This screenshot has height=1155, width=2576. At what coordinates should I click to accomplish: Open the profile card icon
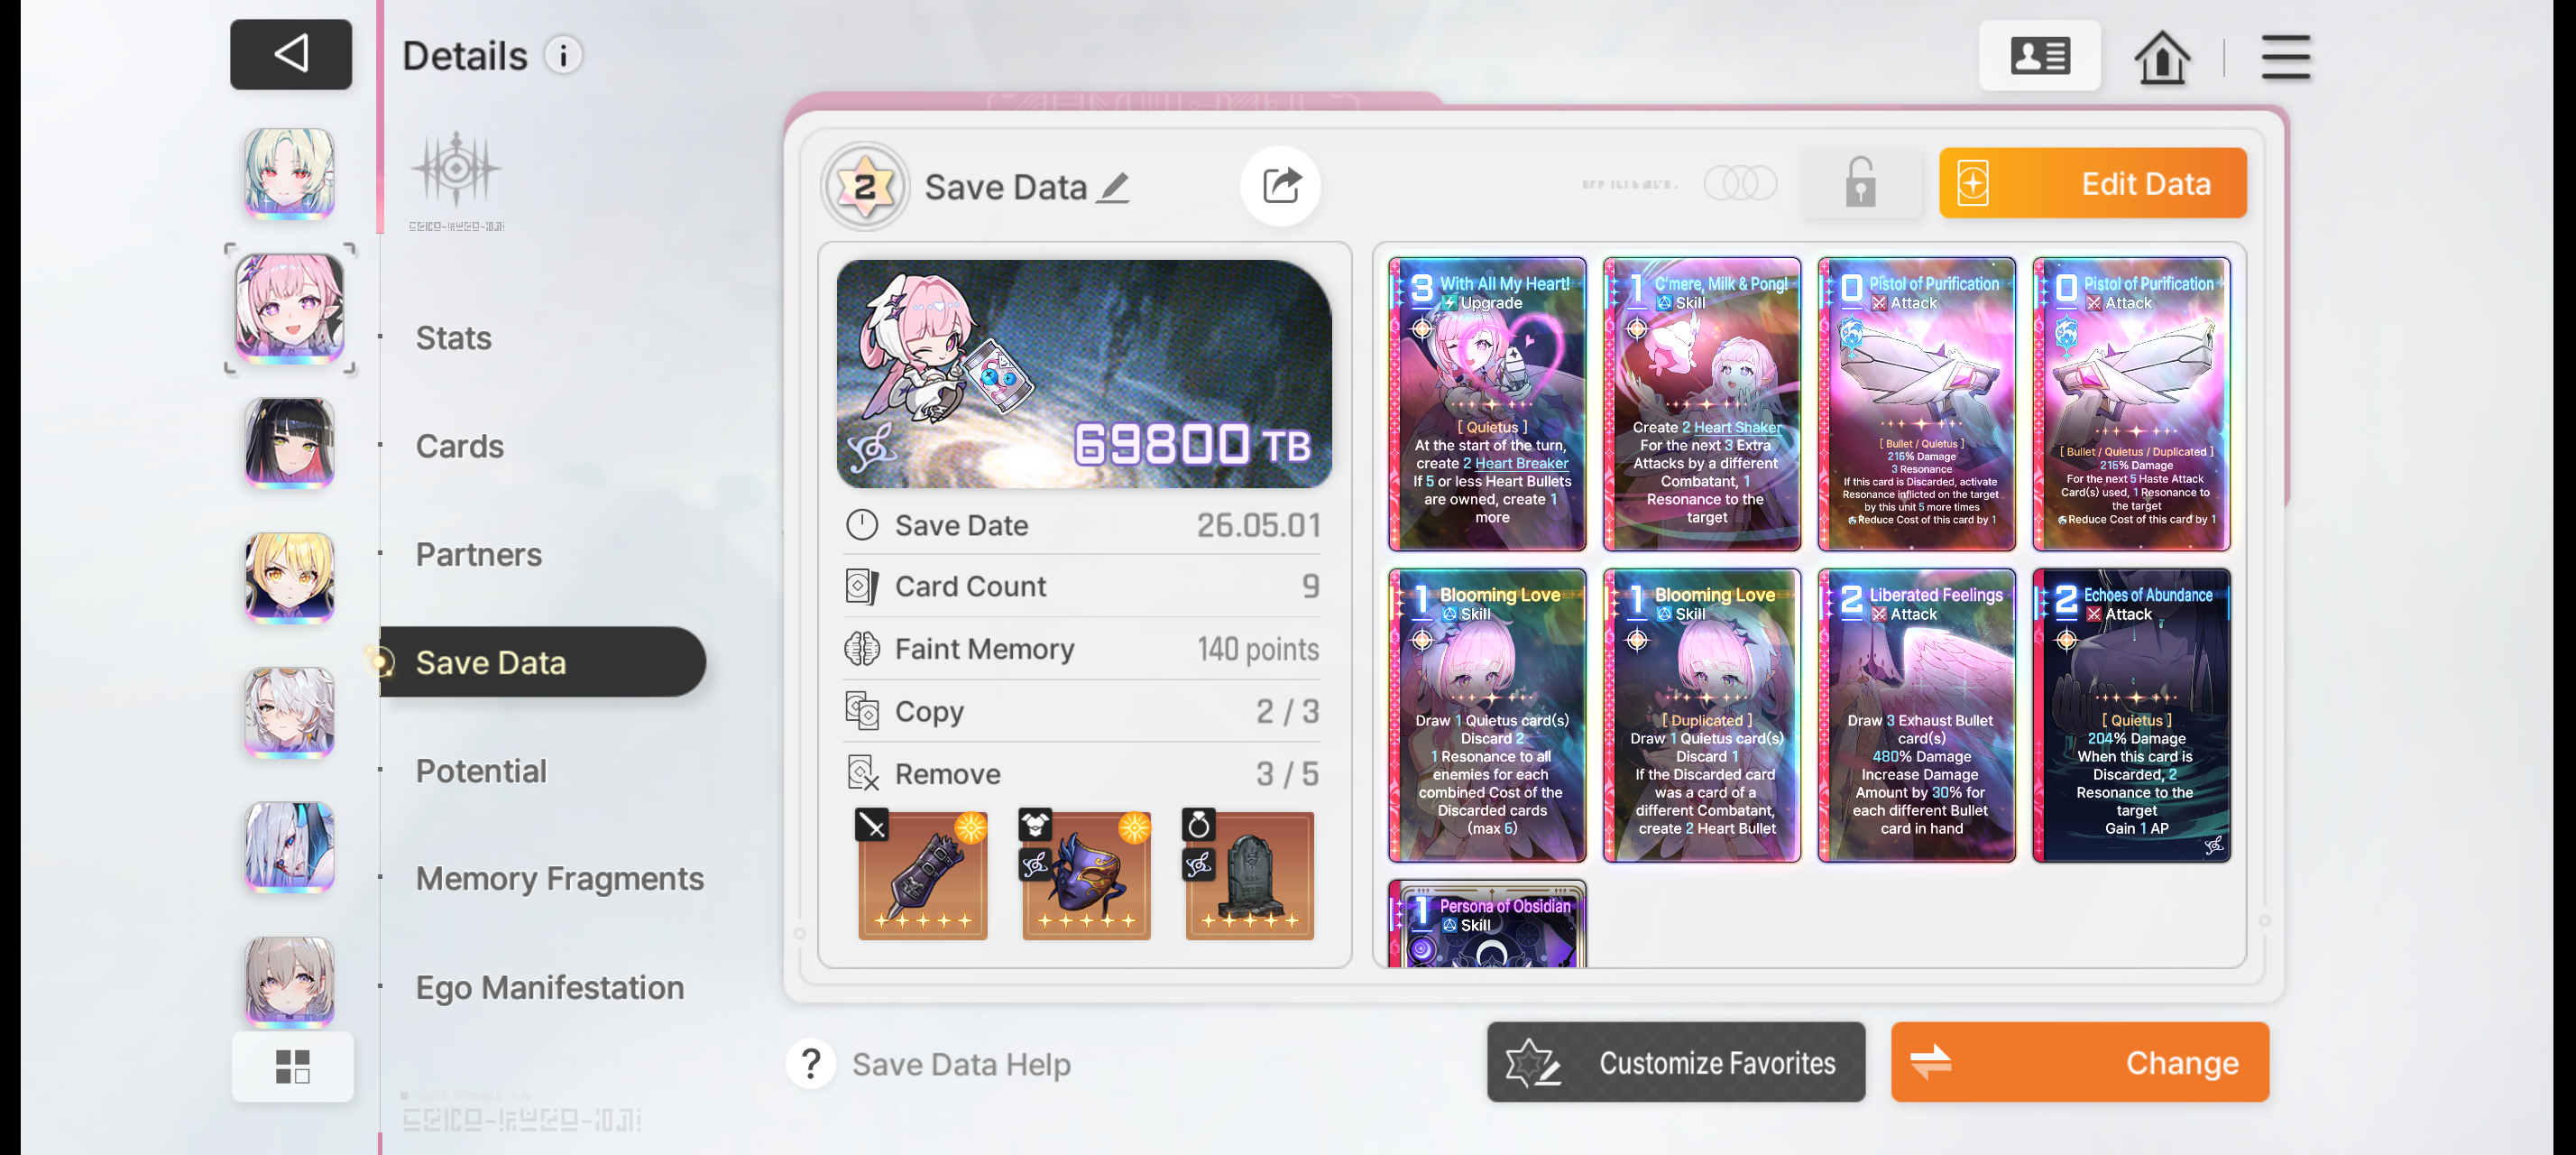point(2040,56)
